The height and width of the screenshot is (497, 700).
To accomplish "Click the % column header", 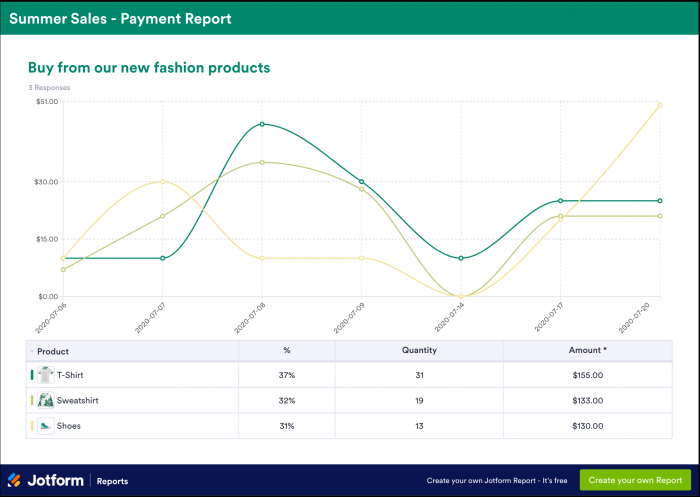I will (287, 351).
